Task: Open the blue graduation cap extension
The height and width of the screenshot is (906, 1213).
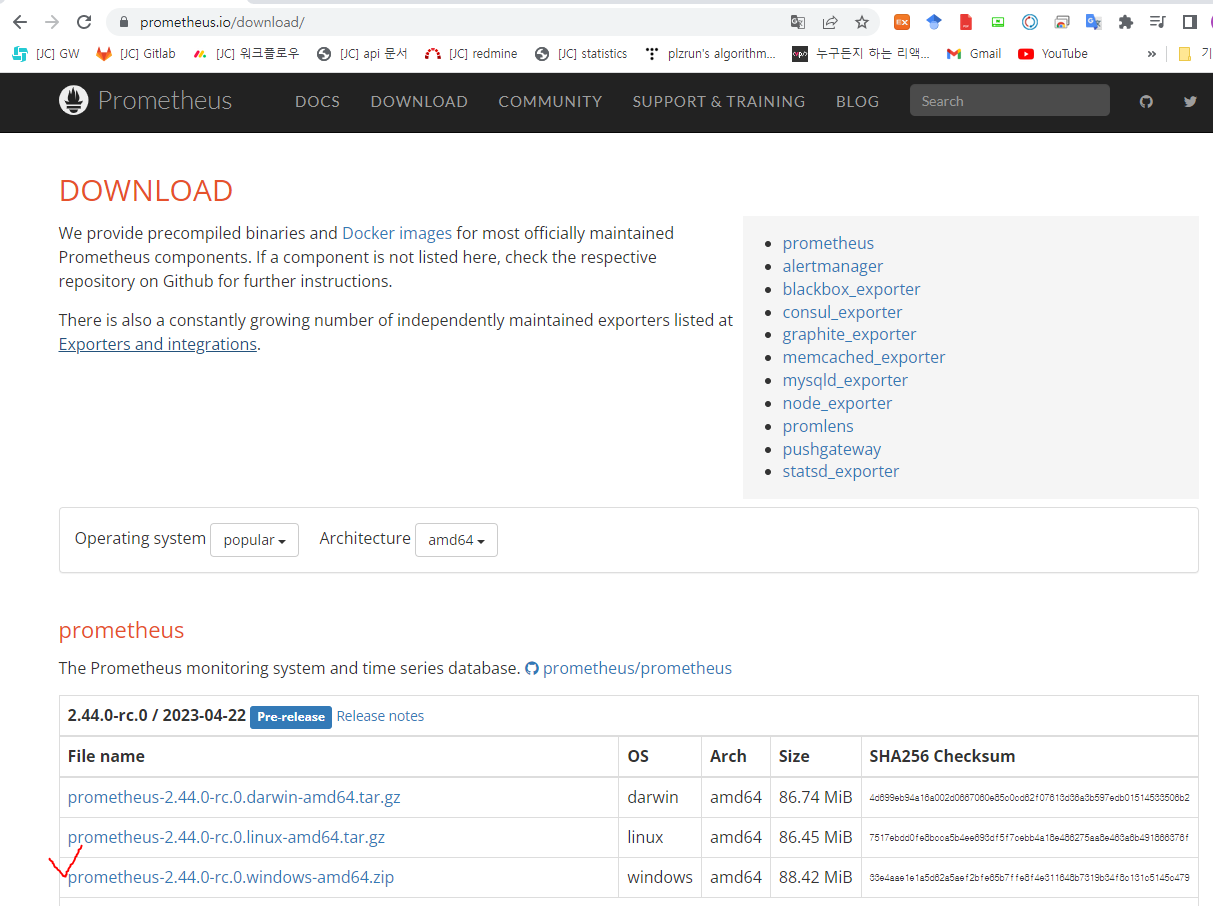Action: pyautogui.click(x=934, y=22)
